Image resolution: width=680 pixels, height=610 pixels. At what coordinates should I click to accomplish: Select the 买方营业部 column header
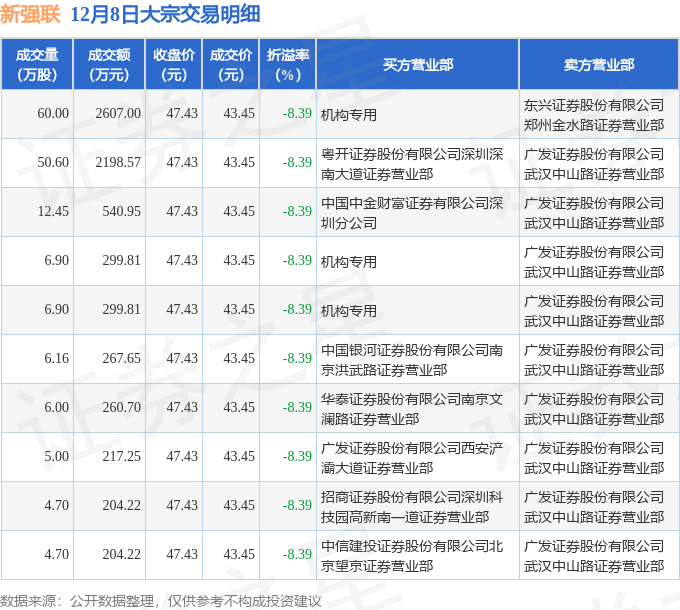coord(418,65)
